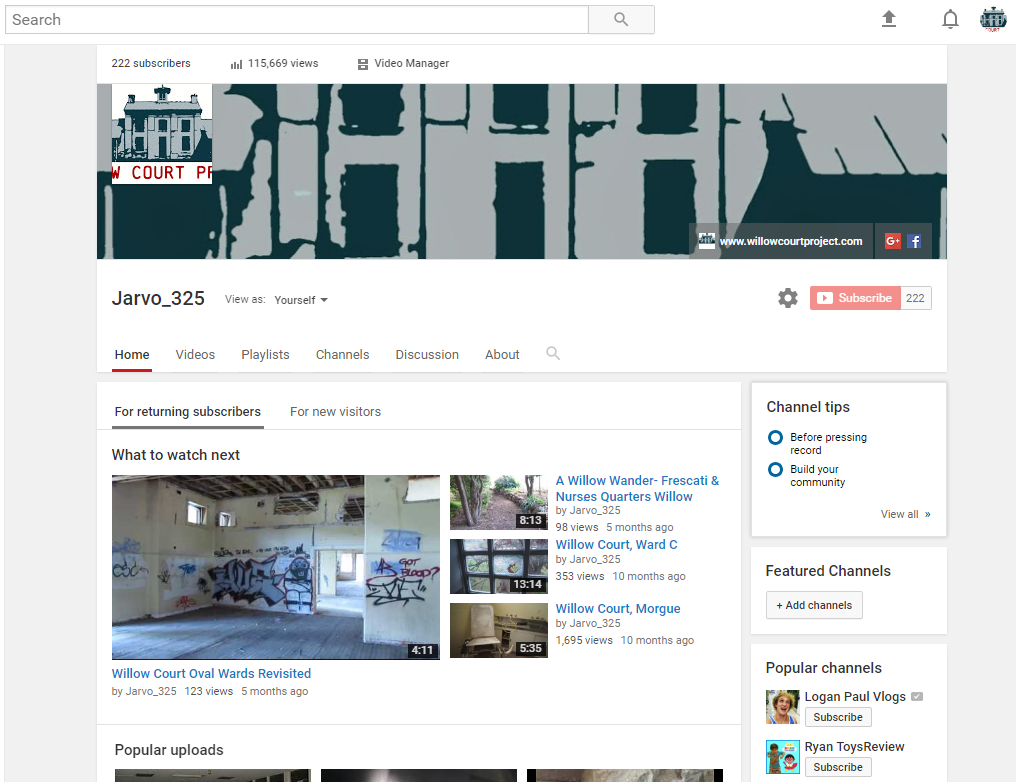Open the Google+ link icon

[893, 241]
